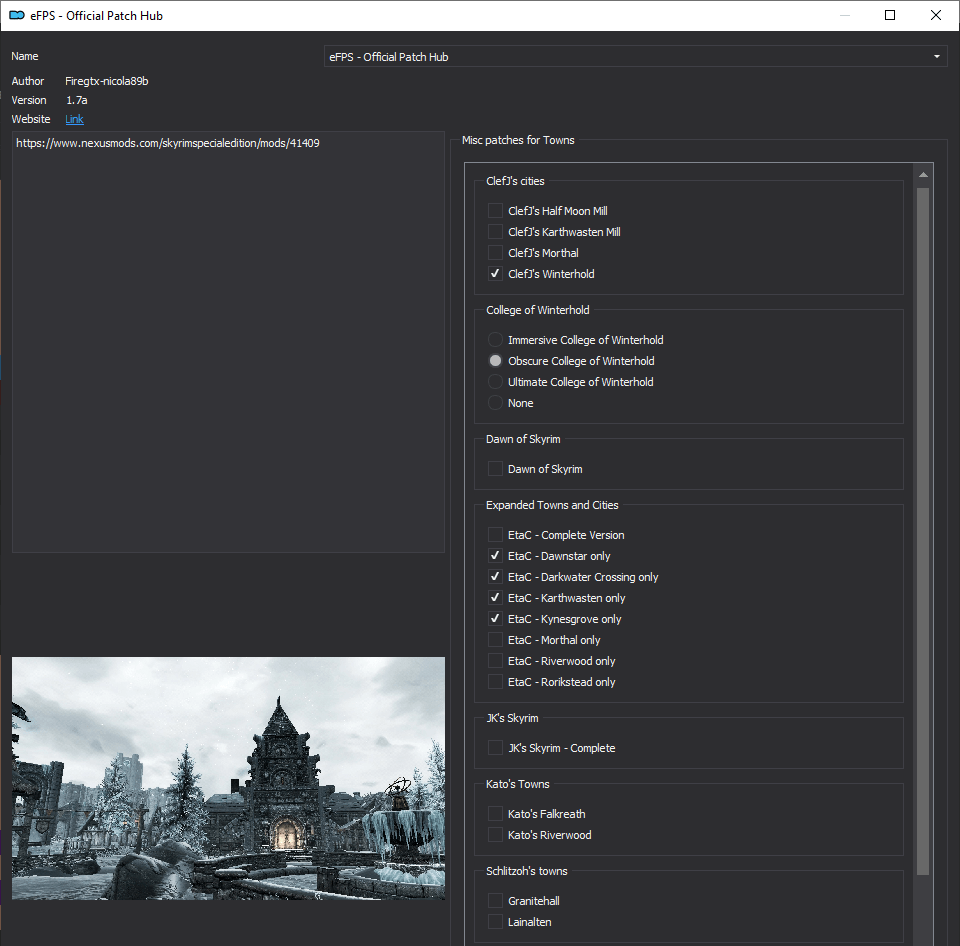960x946 pixels.
Task: Click the Schlitzoh's towns group title
Action: pyautogui.click(x=527, y=871)
